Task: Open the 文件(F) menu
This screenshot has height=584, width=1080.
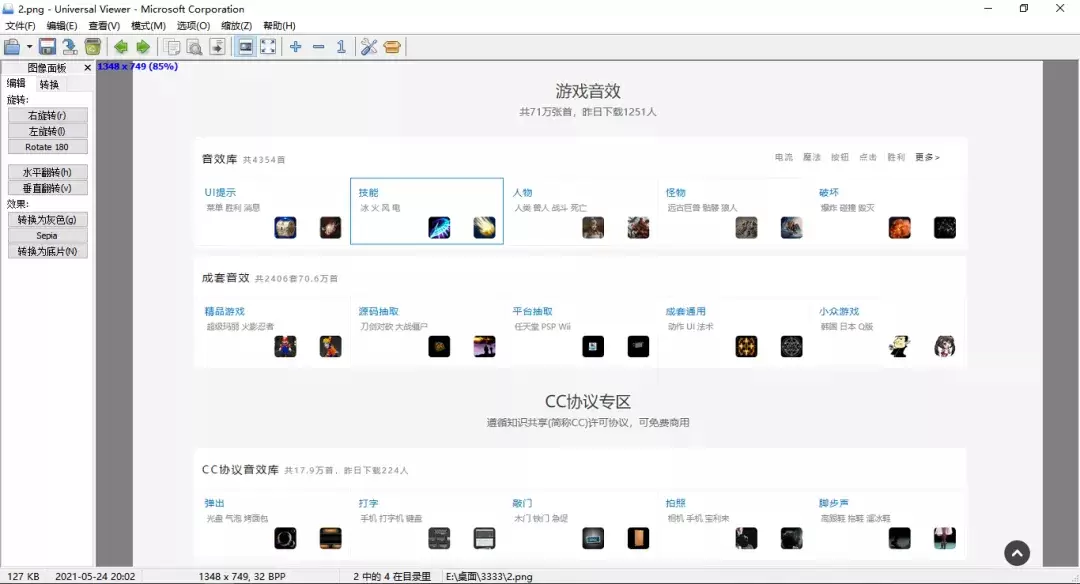Action: tap(20, 25)
